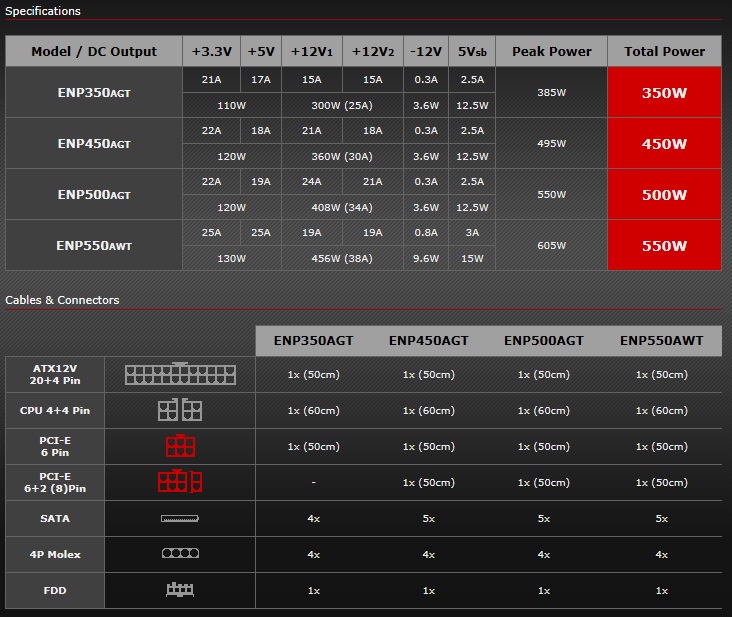Click the 110W combined output value
The image size is (732, 617).
[232, 105]
